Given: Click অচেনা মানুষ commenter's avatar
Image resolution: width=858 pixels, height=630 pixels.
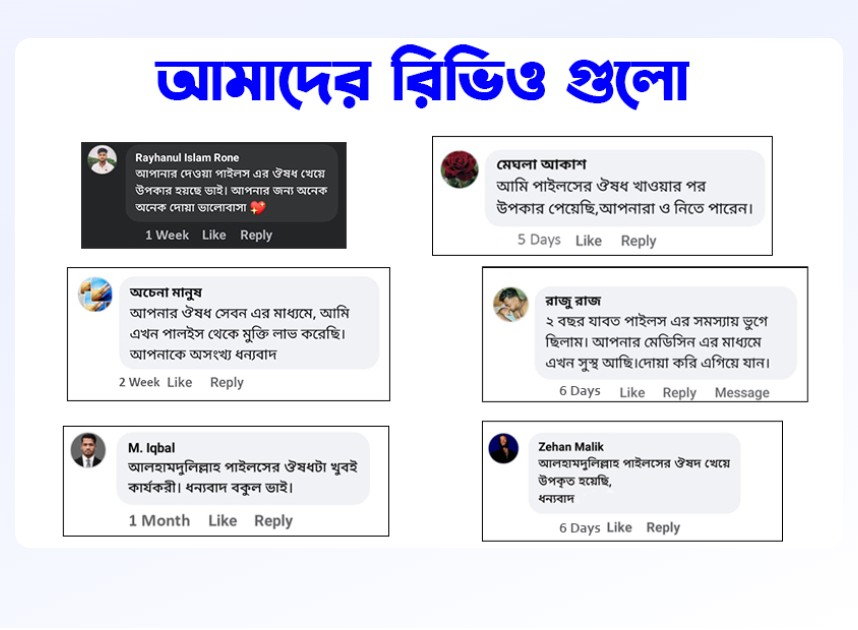Looking at the screenshot, I should [95, 294].
